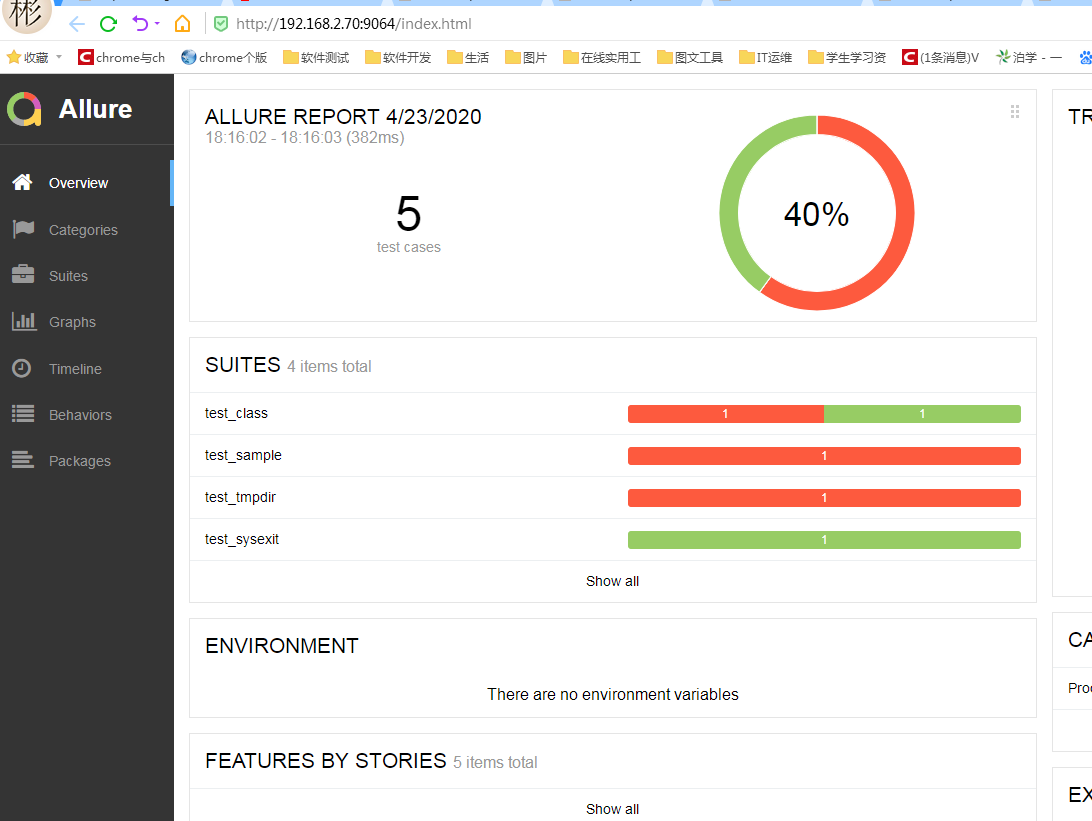Open the Graphs section

[86, 322]
